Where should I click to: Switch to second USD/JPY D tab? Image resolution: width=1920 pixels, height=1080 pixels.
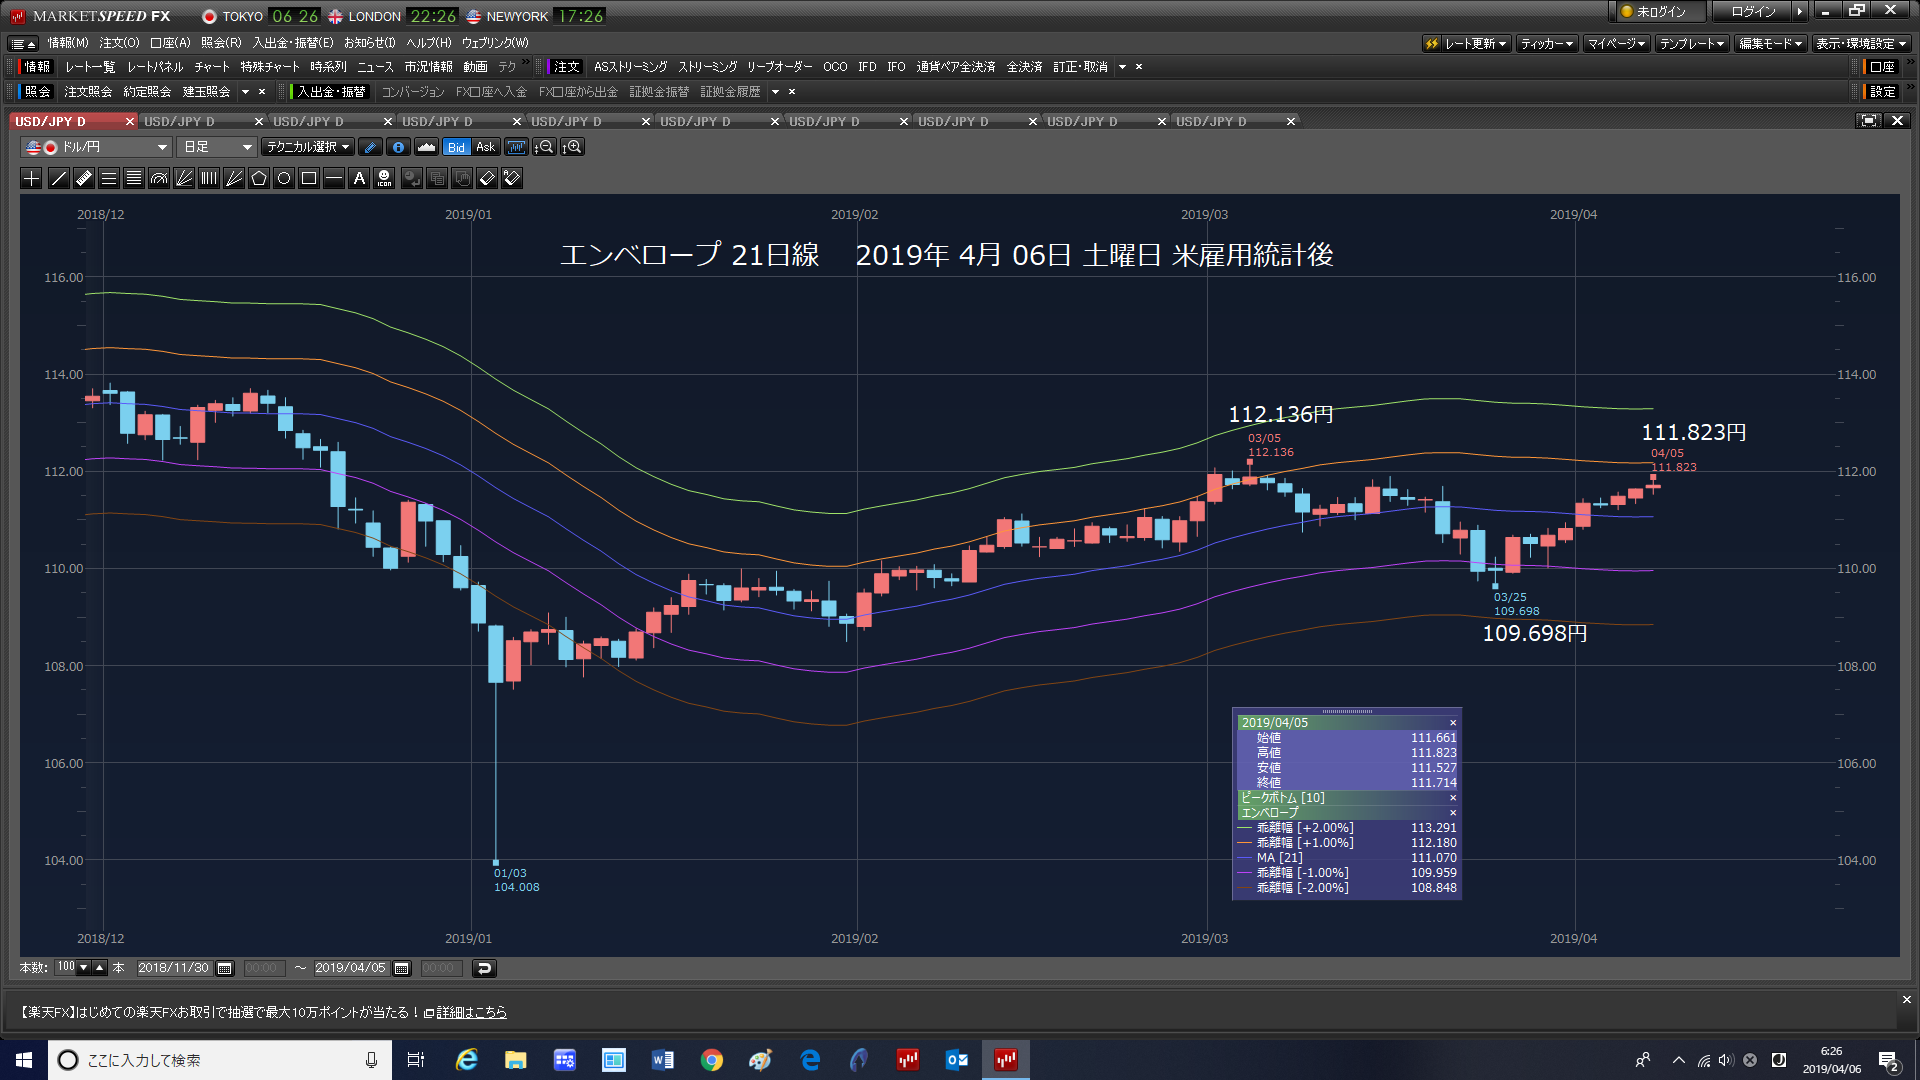pyautogui.click(x=179, y=122)
